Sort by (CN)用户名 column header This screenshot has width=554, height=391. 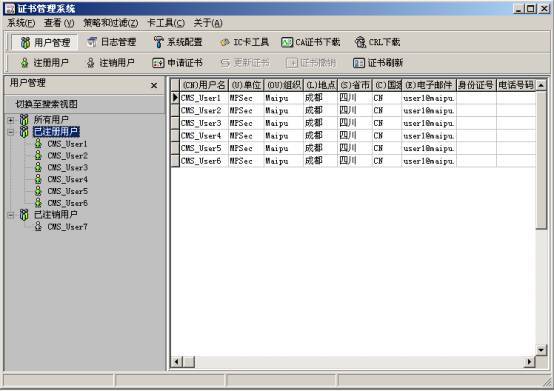[204, 85]
